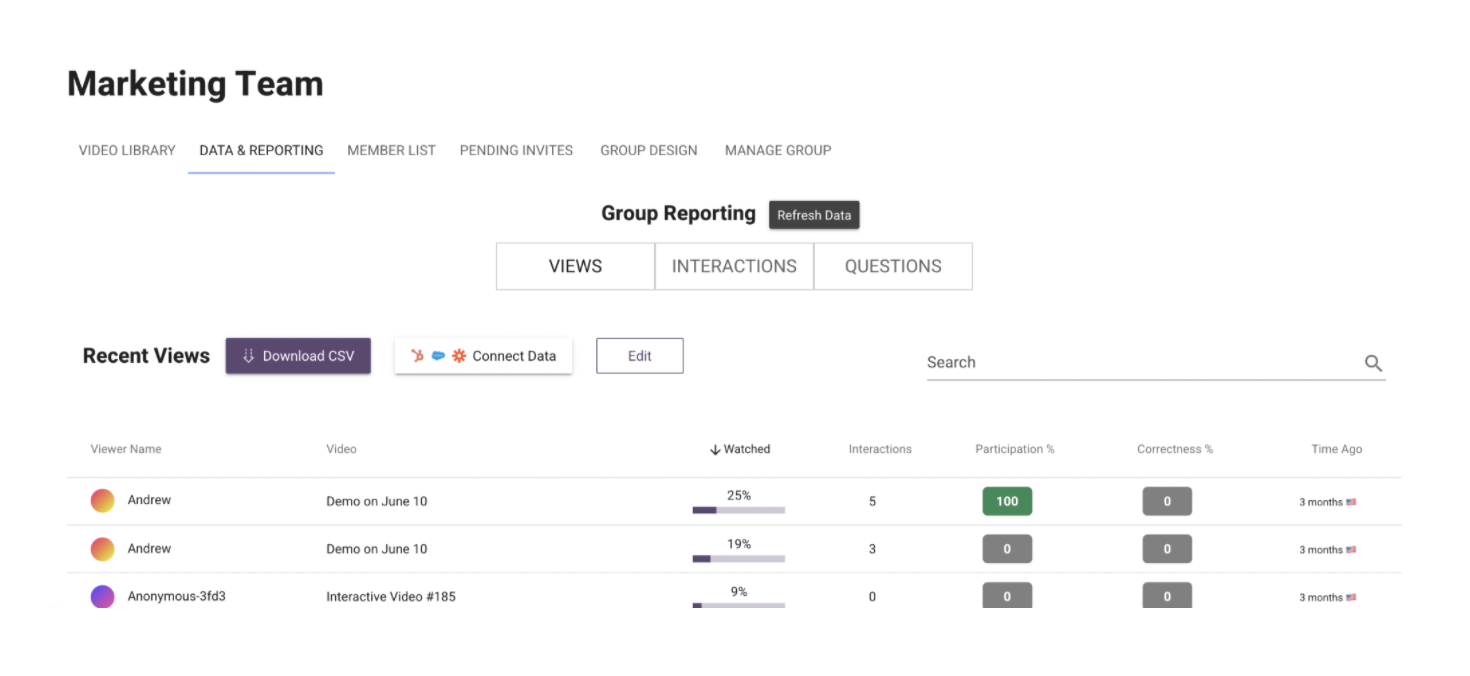This screenshot has width=1470, height=676.
Task: Click Andrew's avatar in the first row
Action: click(103, 500)
